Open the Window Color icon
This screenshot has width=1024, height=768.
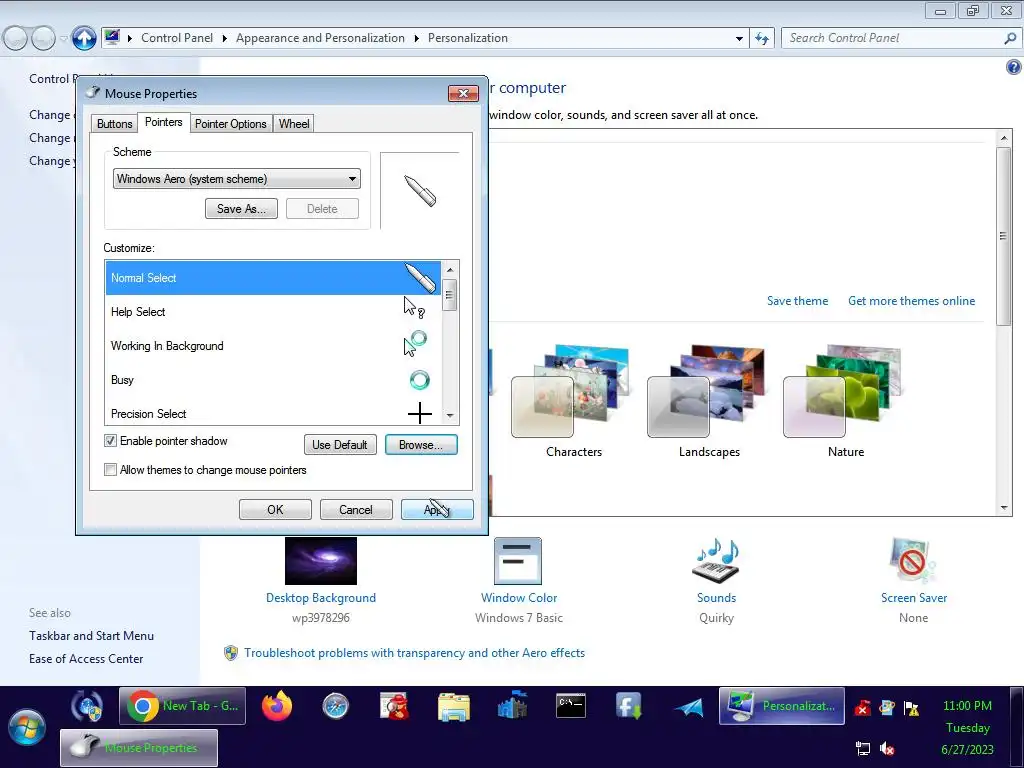518,560
